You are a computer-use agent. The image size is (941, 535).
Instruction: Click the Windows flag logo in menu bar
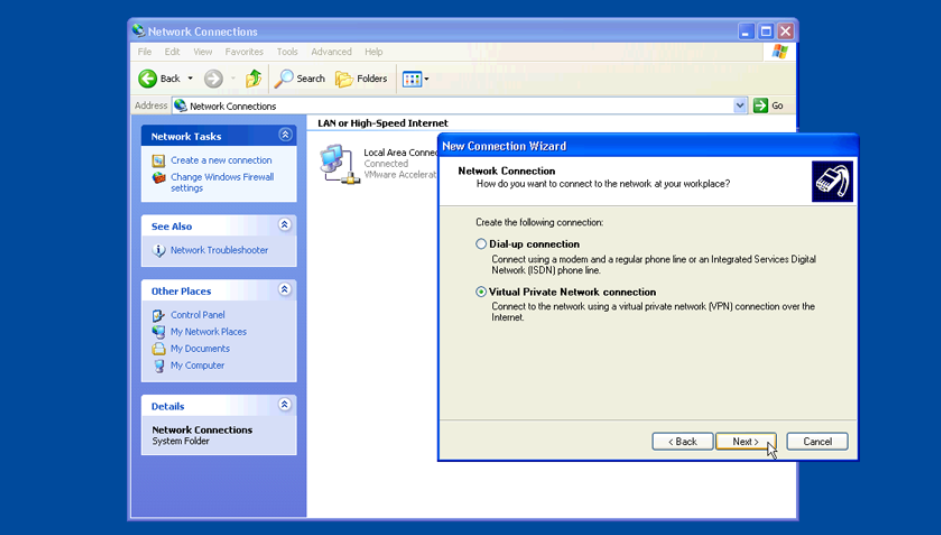780,52
